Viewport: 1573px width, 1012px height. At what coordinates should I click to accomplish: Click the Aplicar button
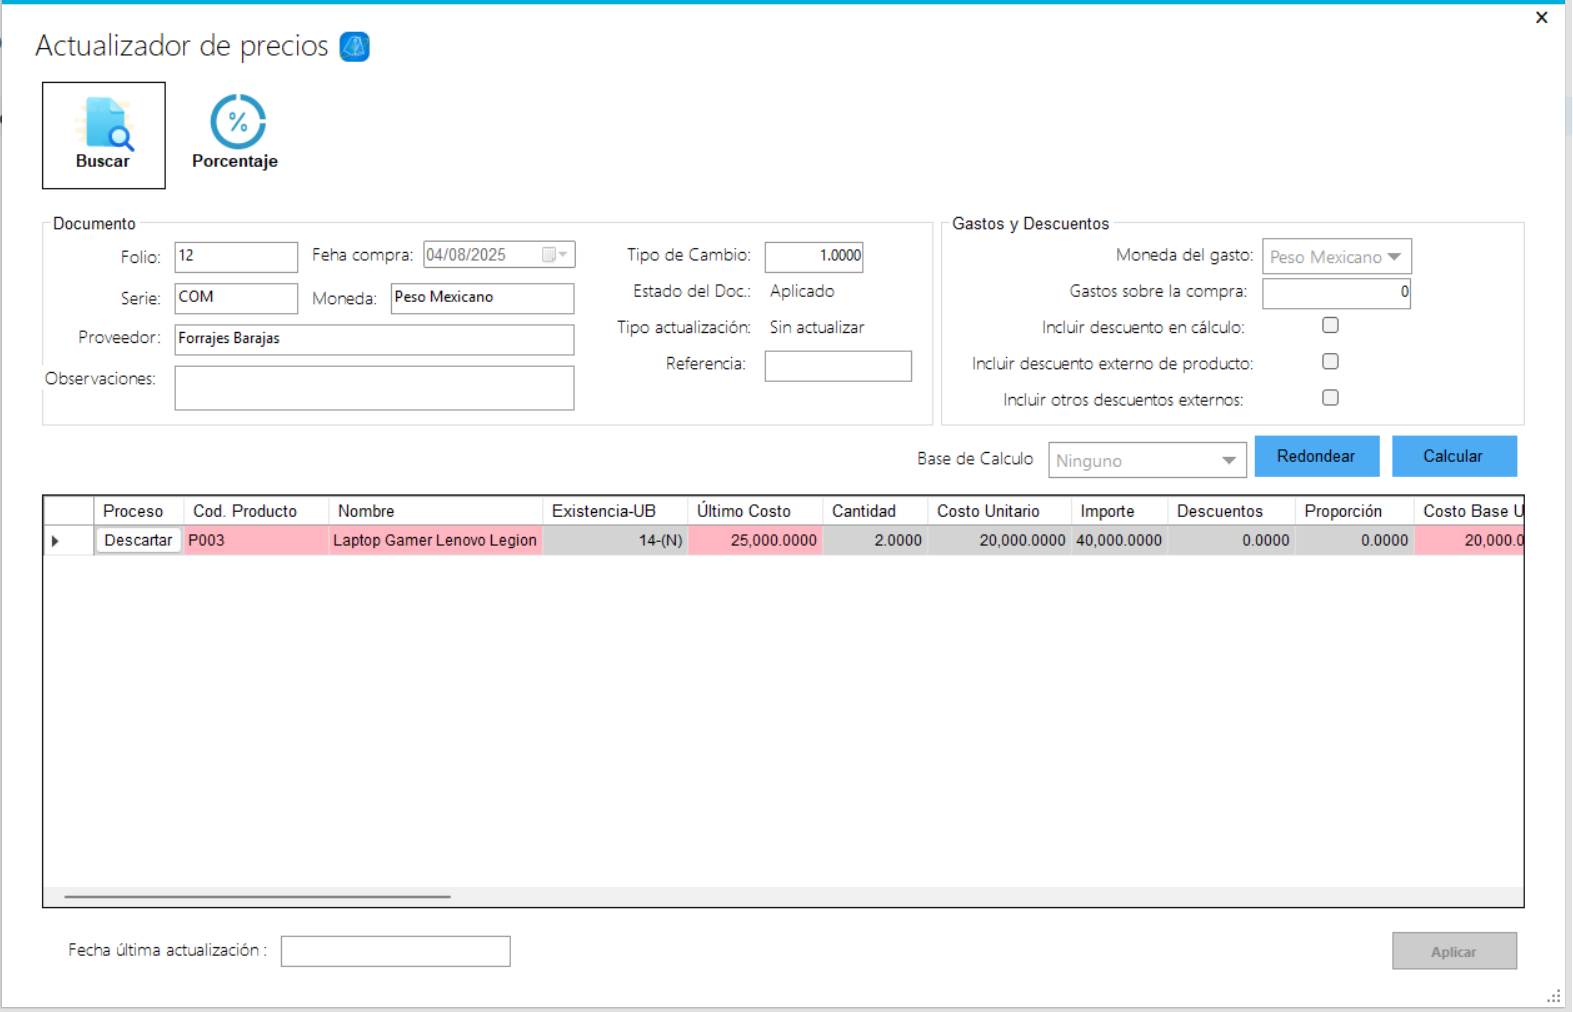tap(1454, 952)
